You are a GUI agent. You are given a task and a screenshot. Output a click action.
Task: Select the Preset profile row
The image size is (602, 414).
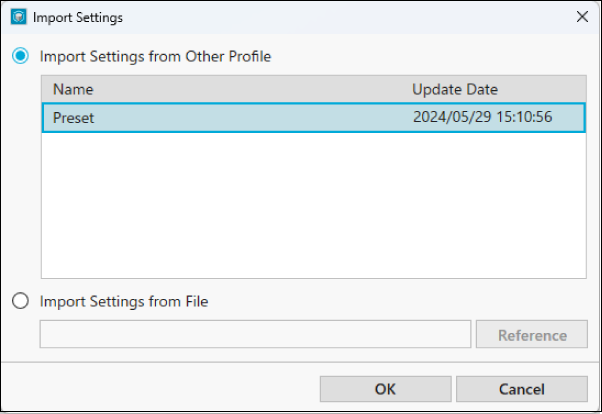pyautogui.click(x=314, y=118)
